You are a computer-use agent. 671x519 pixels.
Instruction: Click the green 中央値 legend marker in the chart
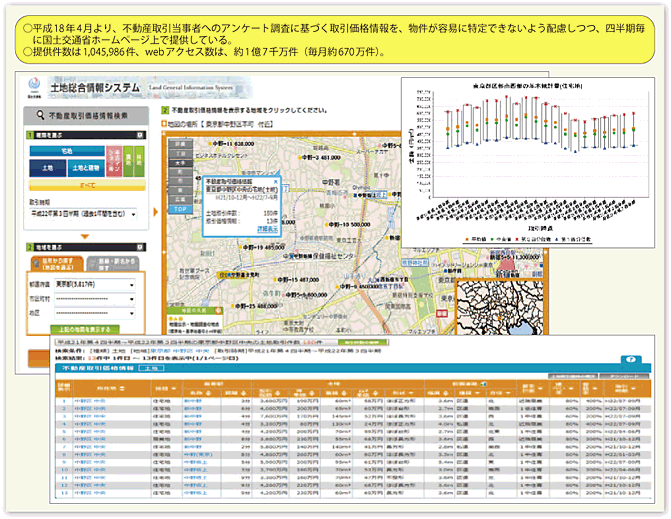tap(492, 239)
